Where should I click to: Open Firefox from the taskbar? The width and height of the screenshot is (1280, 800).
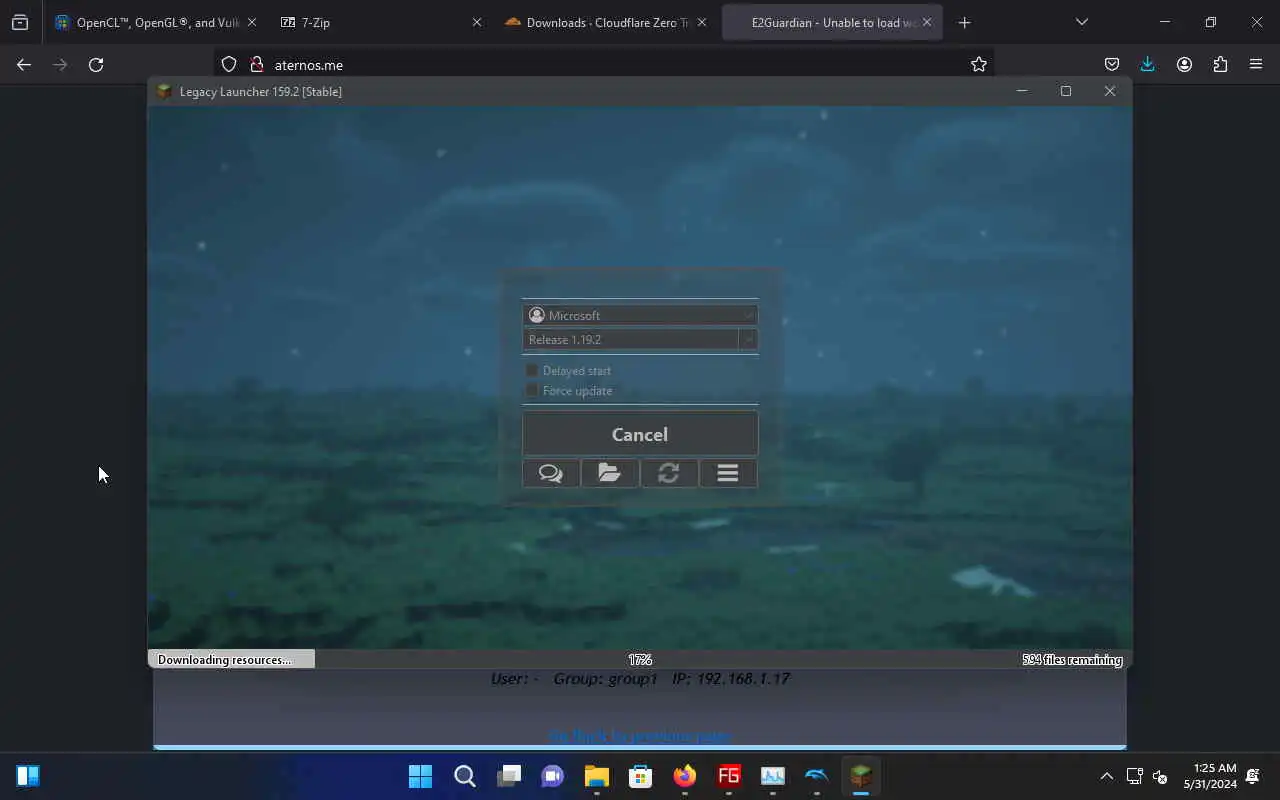click(685, 776)
